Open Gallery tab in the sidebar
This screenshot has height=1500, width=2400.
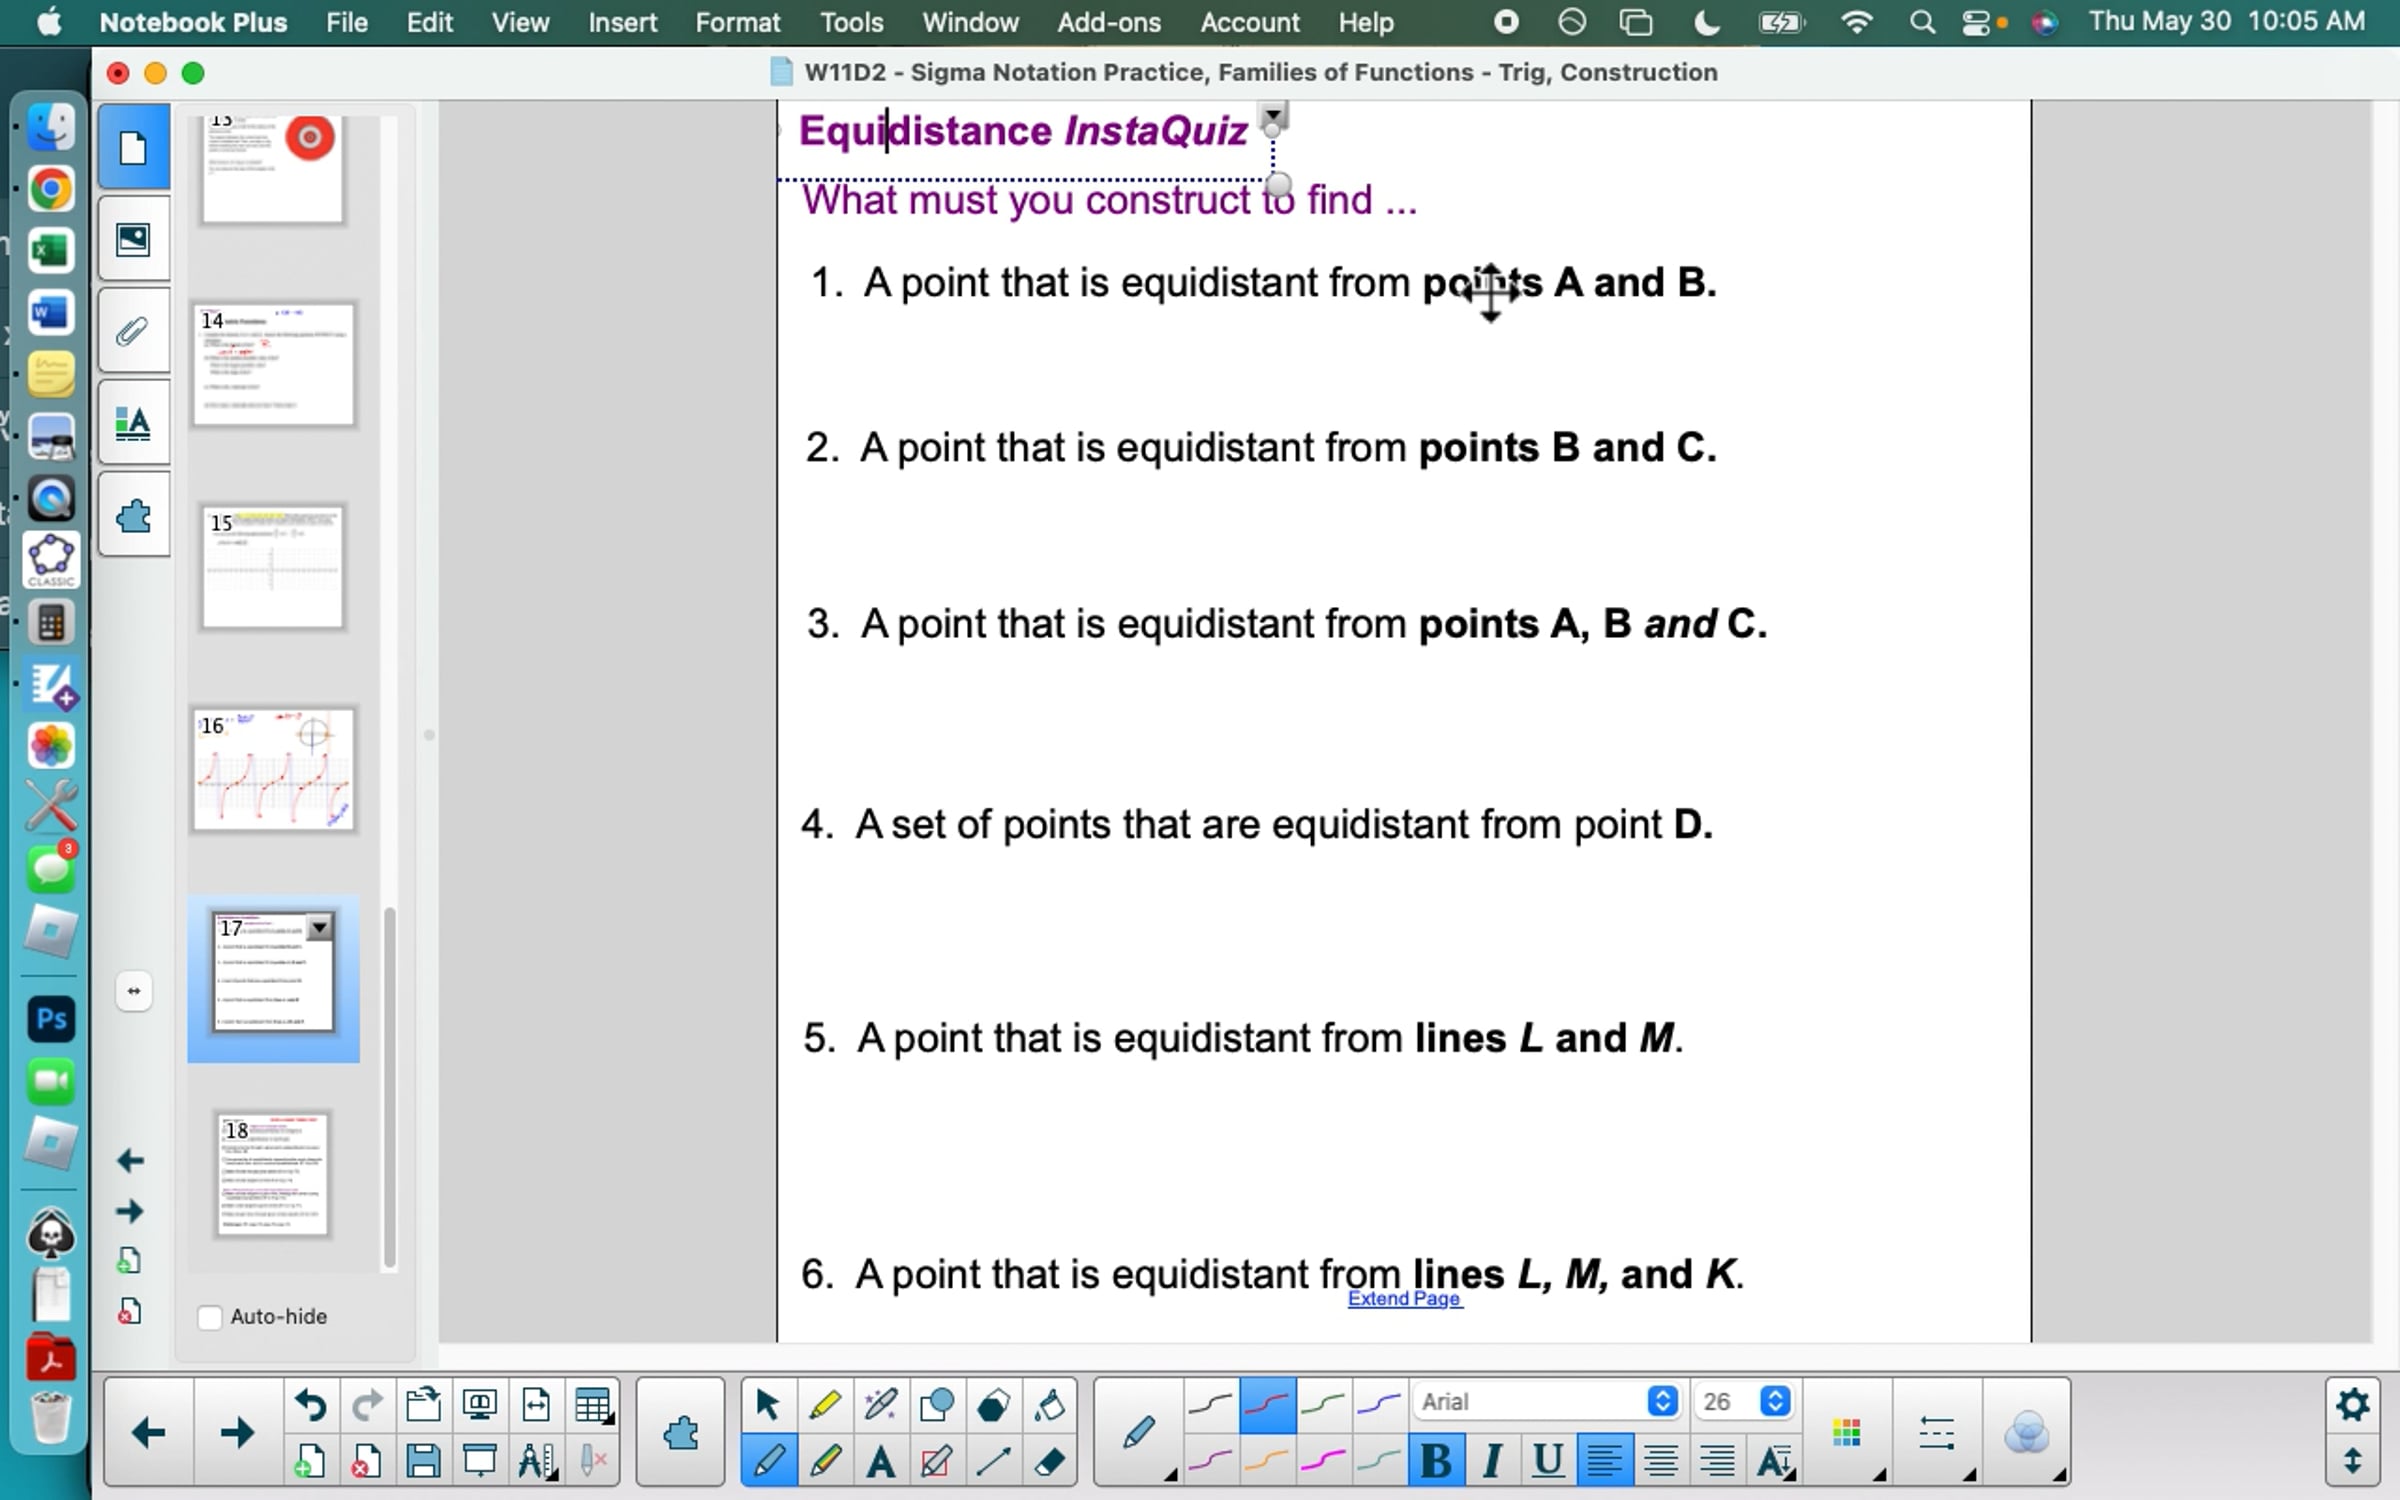133,239
